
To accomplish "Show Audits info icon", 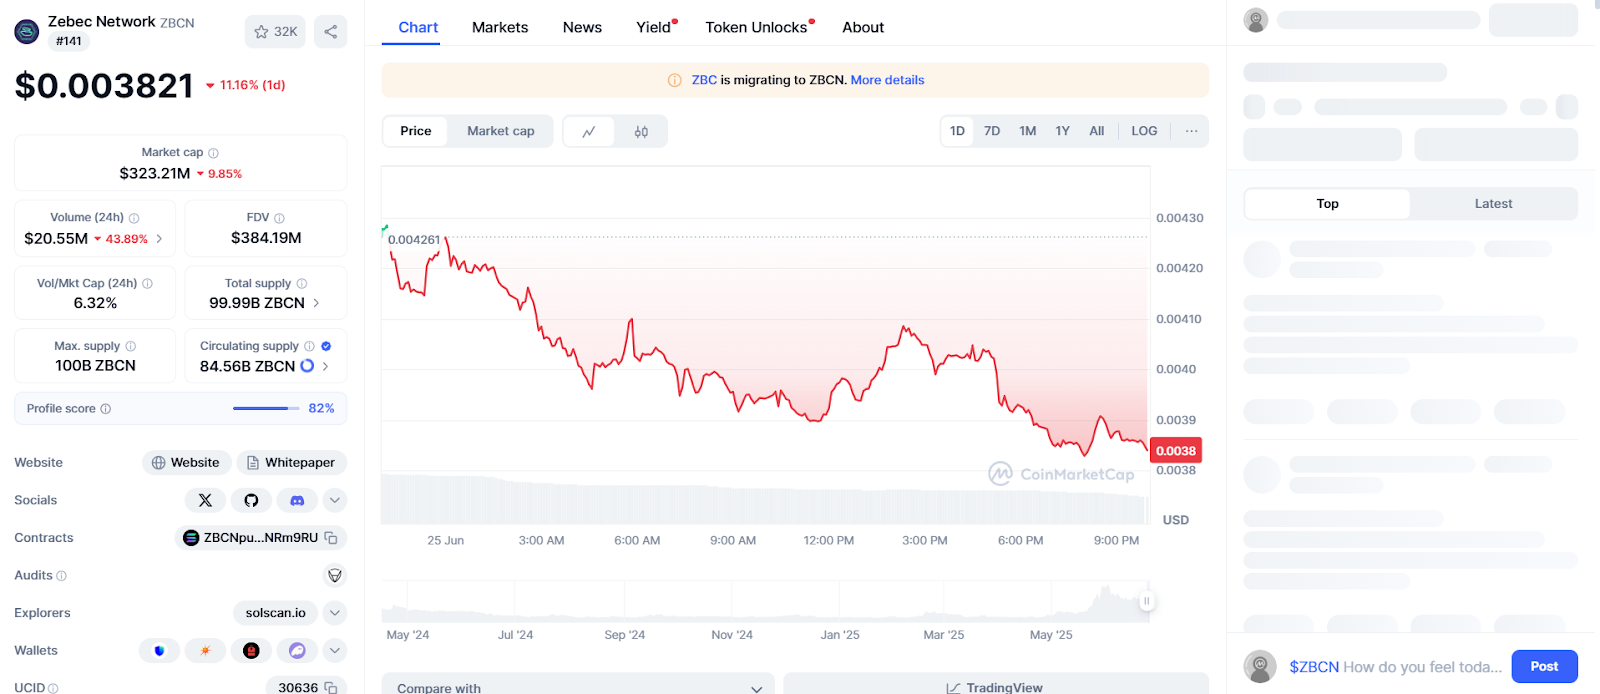I will tap(62, 576).
